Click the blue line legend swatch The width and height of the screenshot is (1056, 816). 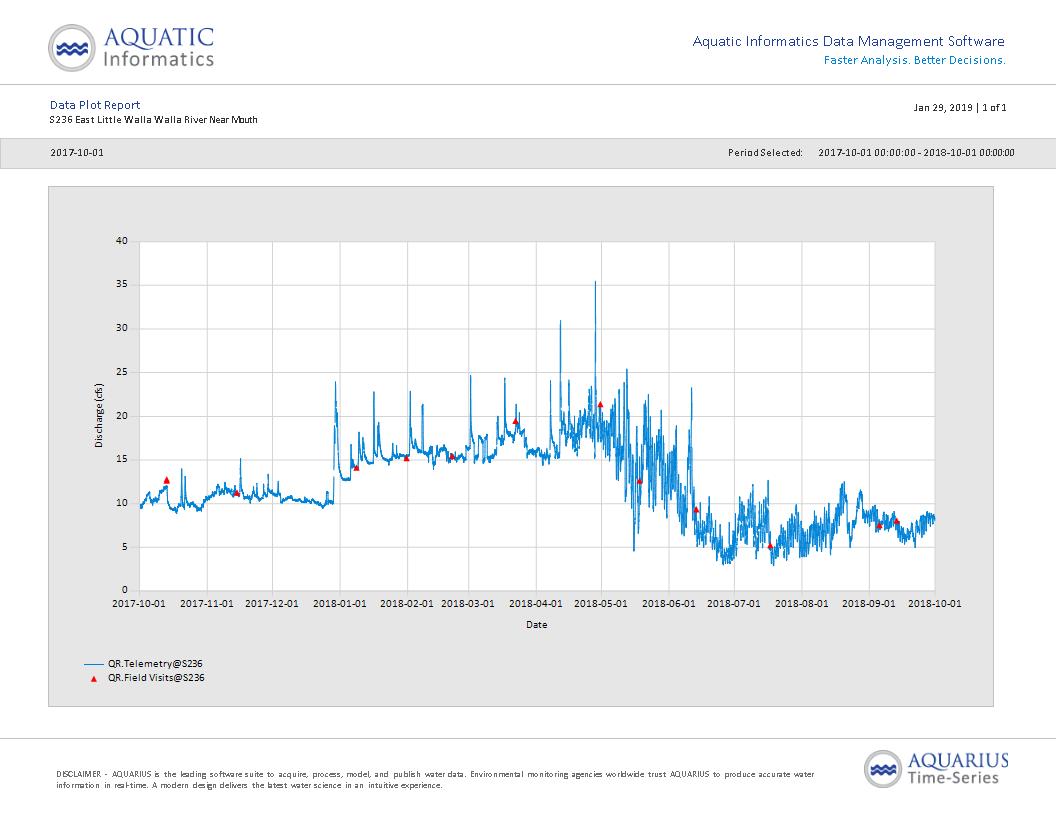coord(94,665)
